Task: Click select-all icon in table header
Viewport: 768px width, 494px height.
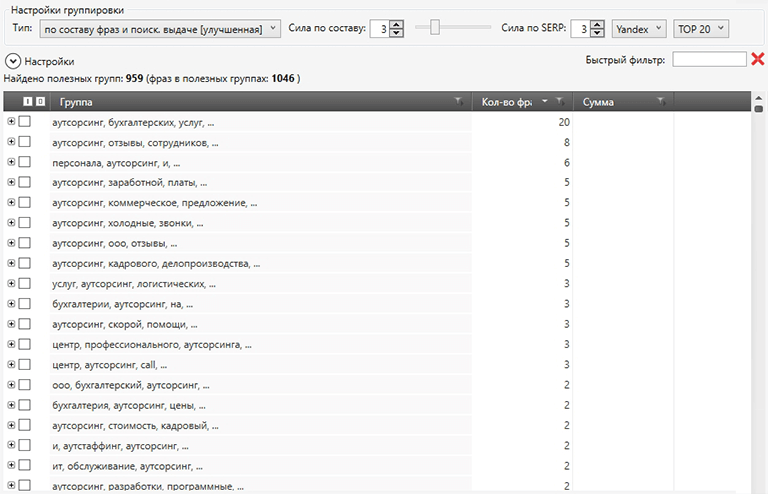Action: pos(27,102)
